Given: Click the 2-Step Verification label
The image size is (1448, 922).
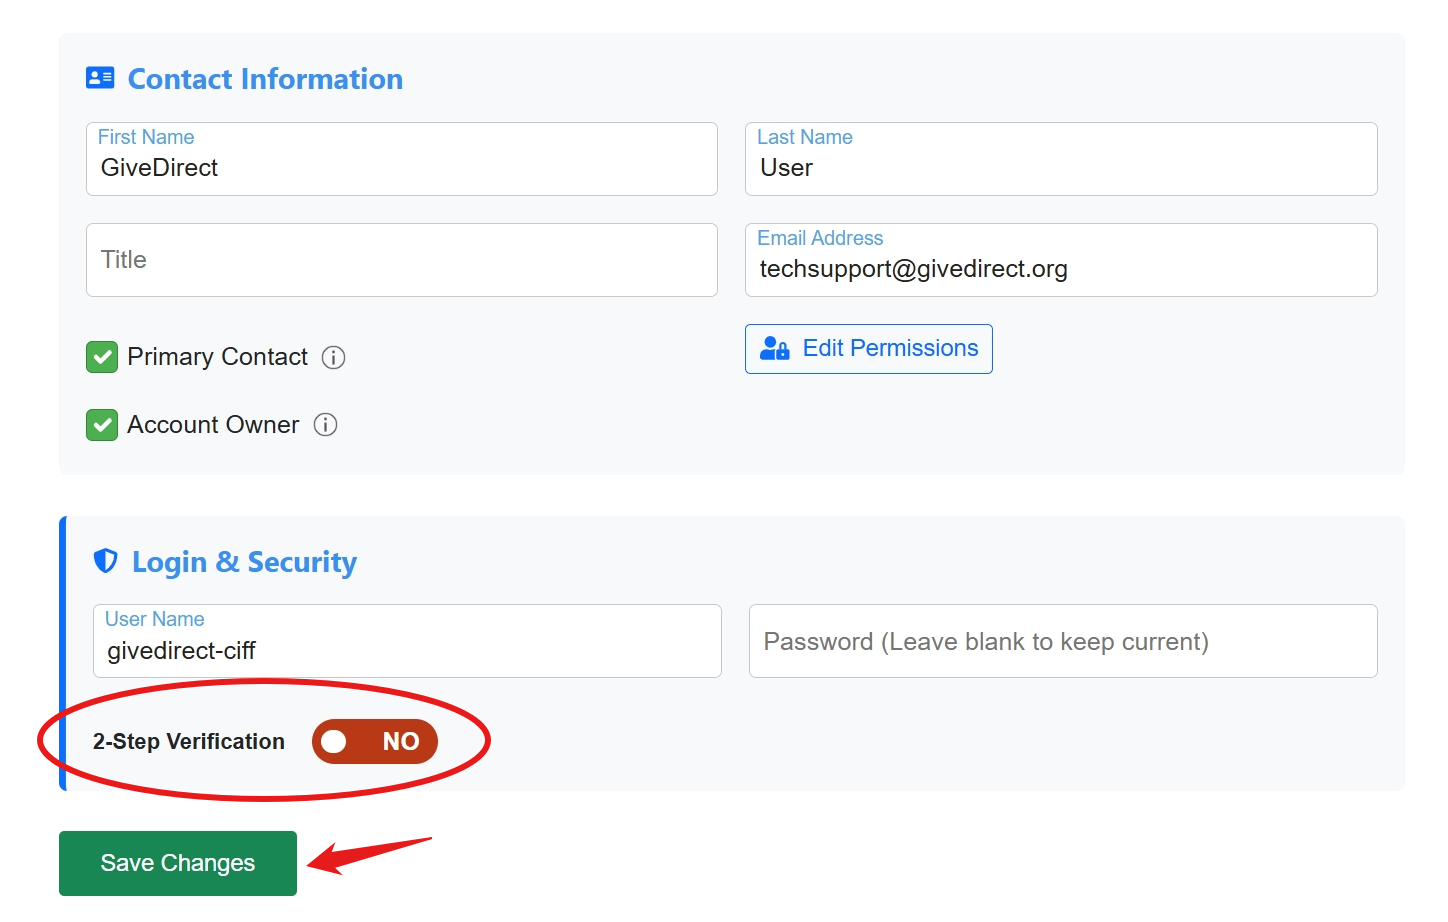Looking at the screenshot, I should (189, 742).
